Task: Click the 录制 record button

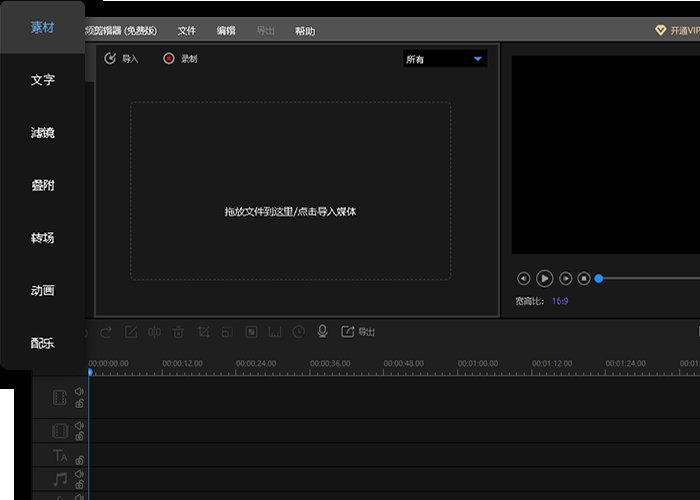Action: 180,59
